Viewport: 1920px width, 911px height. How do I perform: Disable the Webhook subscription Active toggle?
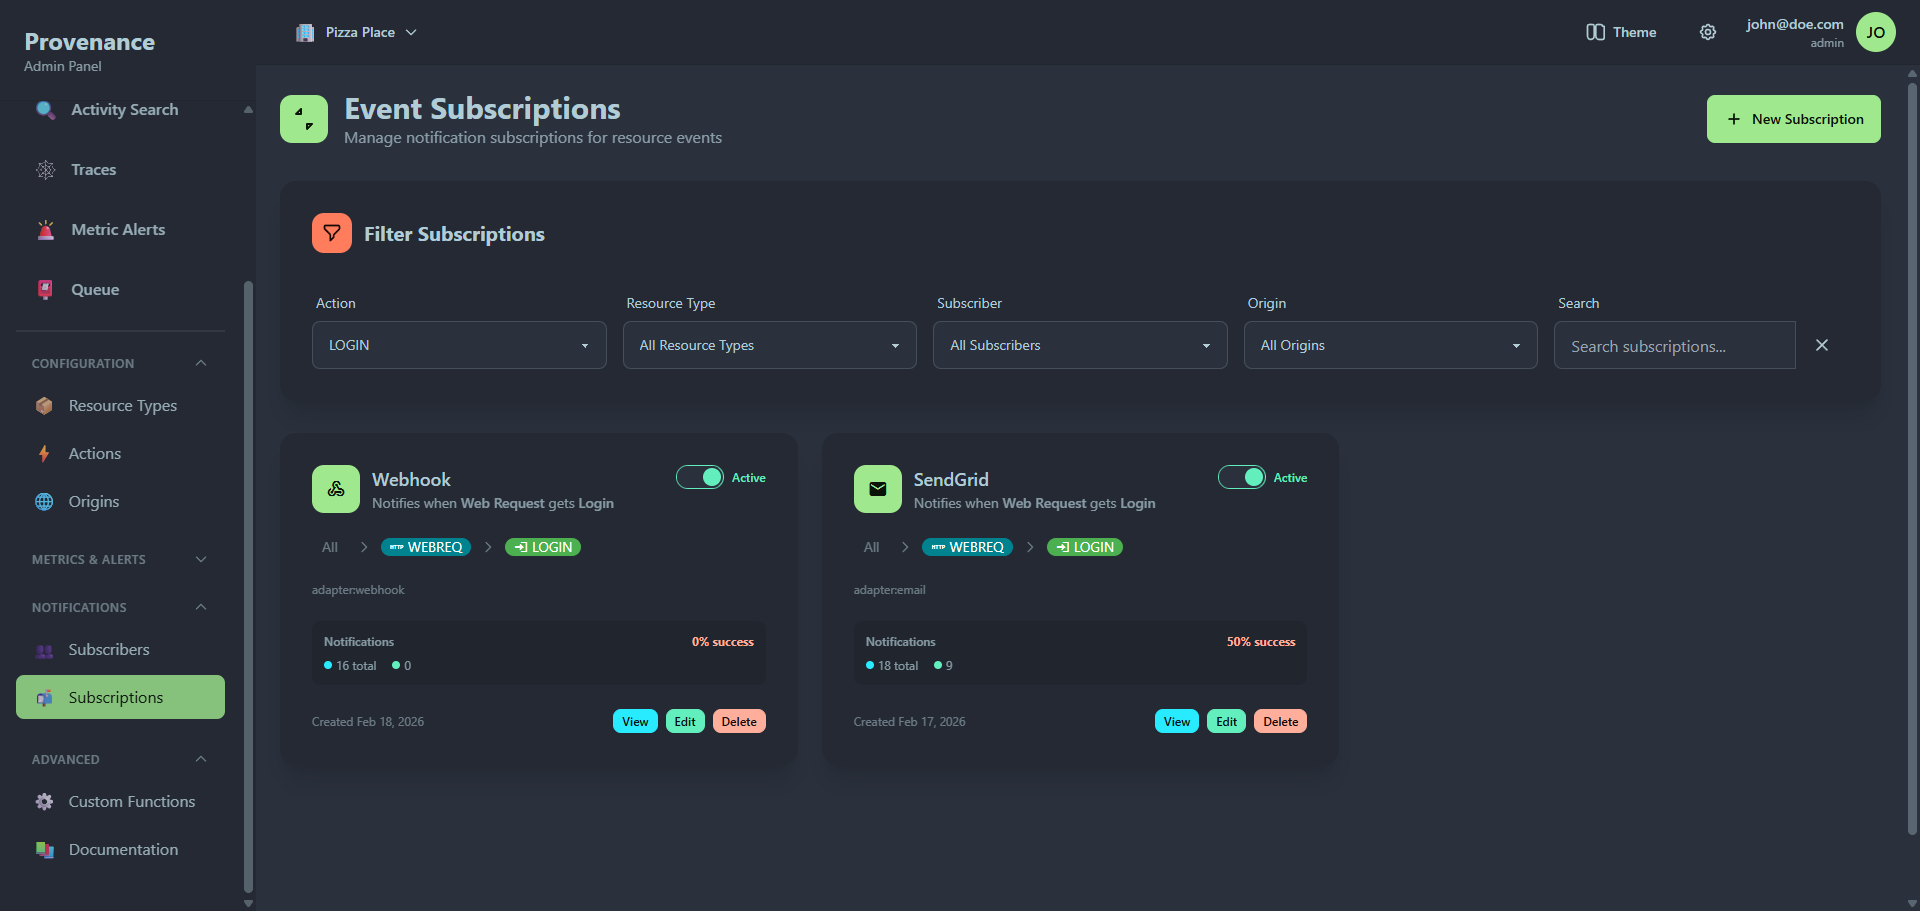(x=700, y=477)
